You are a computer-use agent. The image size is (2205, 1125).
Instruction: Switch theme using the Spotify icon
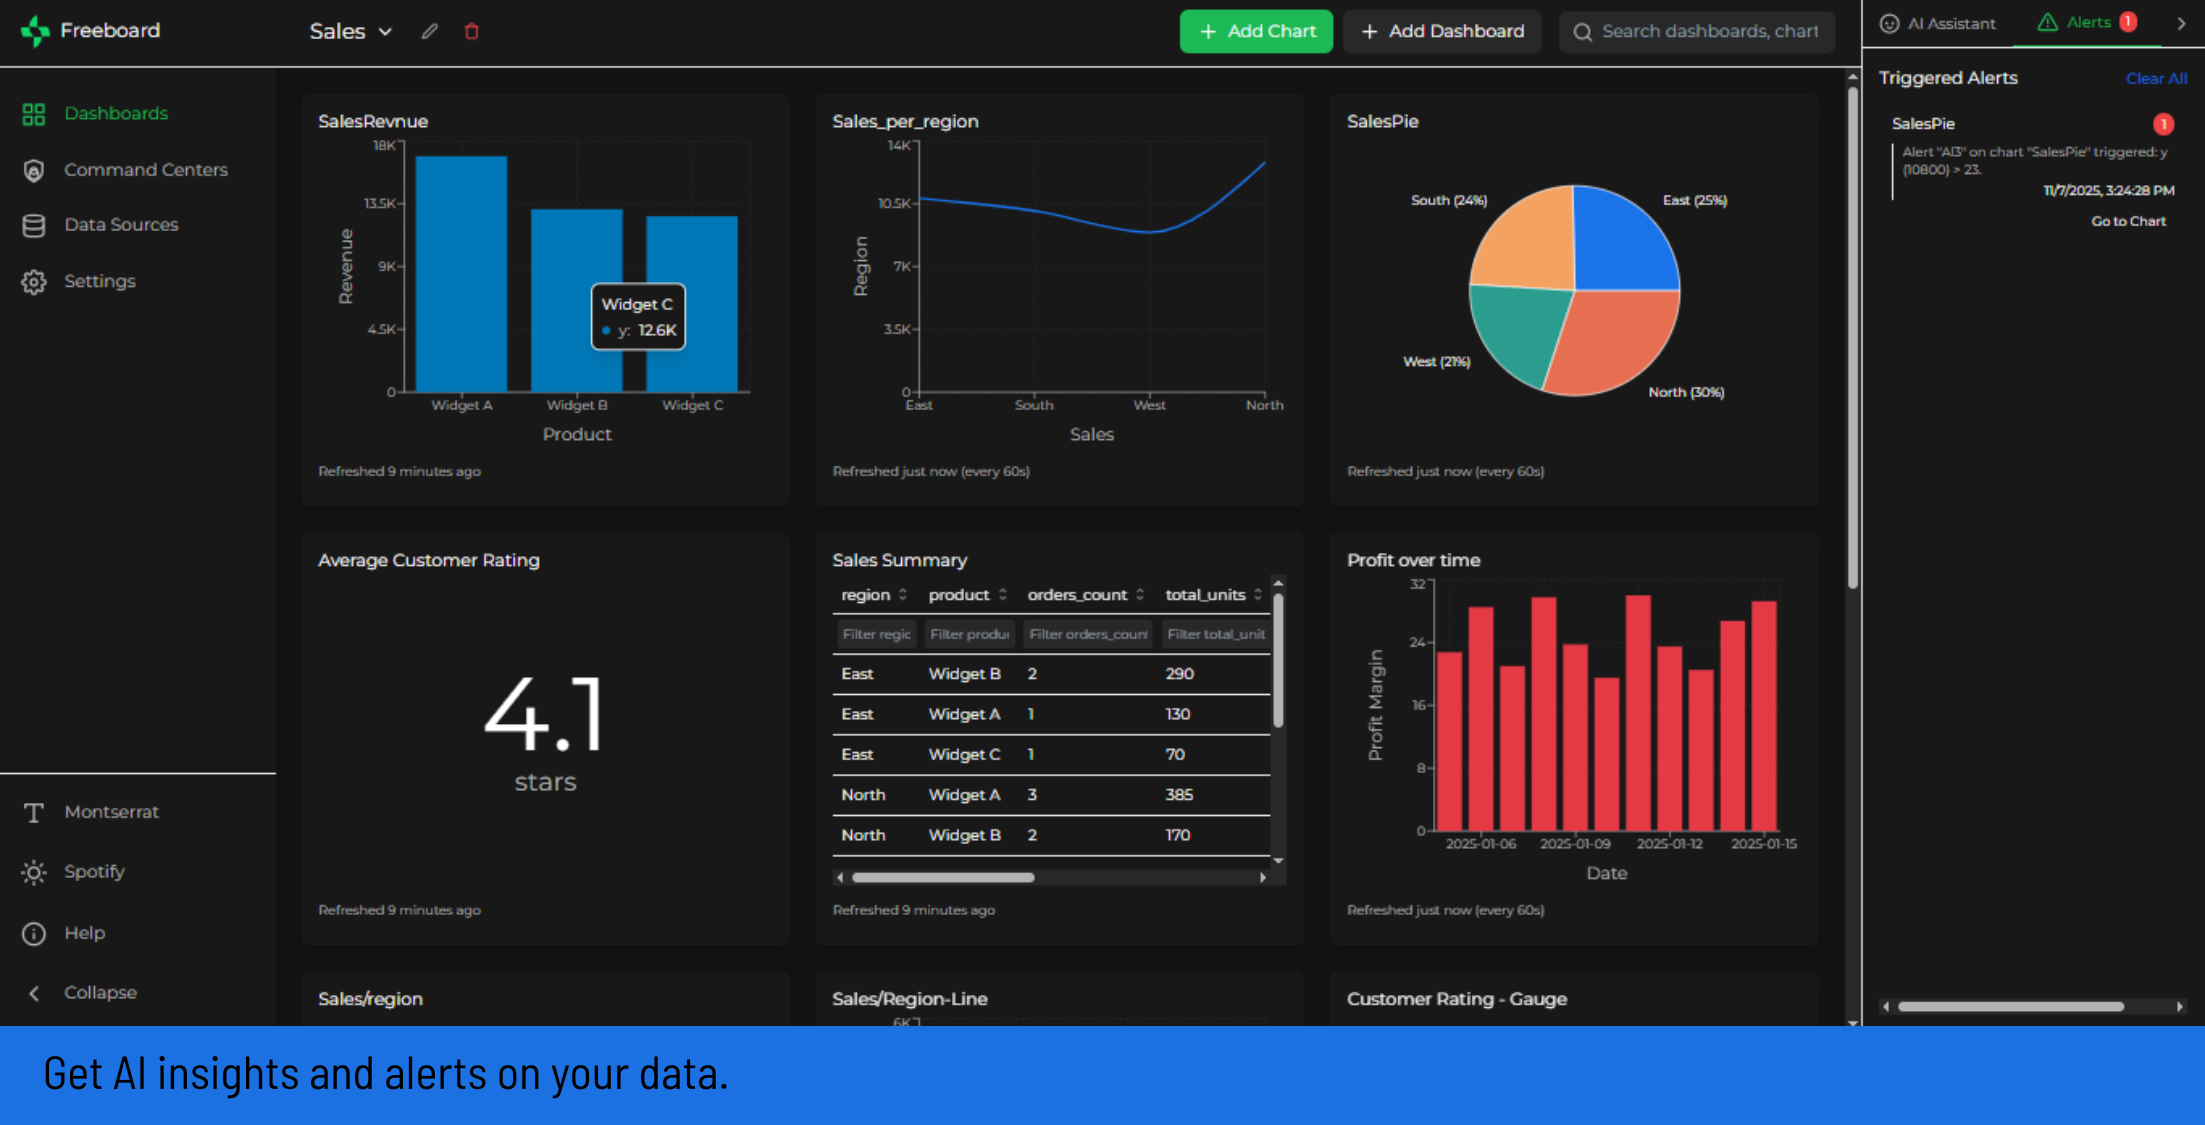95,871
